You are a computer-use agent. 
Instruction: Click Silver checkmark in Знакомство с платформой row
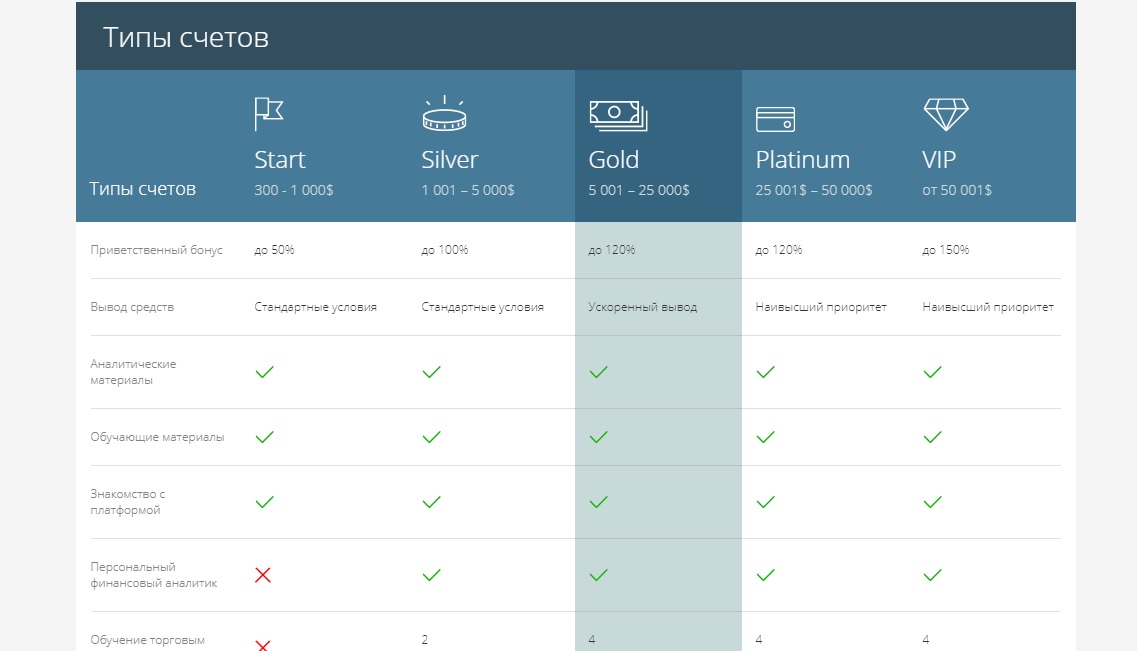pyautogui.click(x=431, y=502)
